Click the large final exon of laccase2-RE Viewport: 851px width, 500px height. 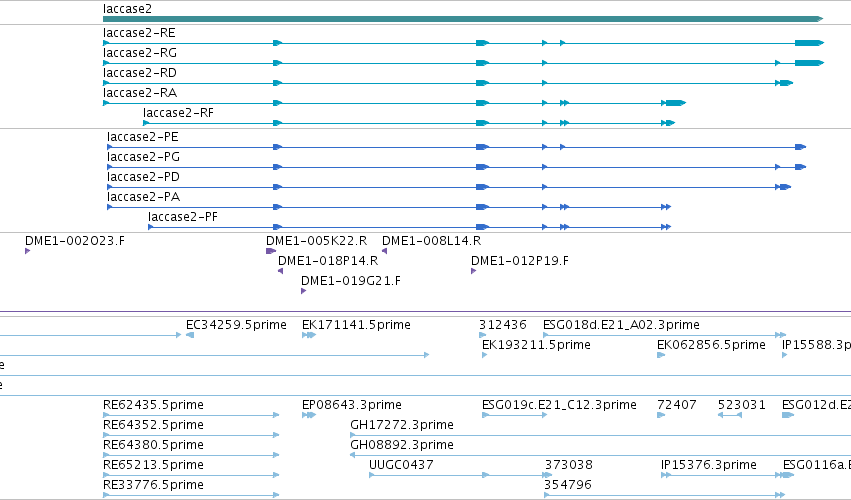point(809,43)
